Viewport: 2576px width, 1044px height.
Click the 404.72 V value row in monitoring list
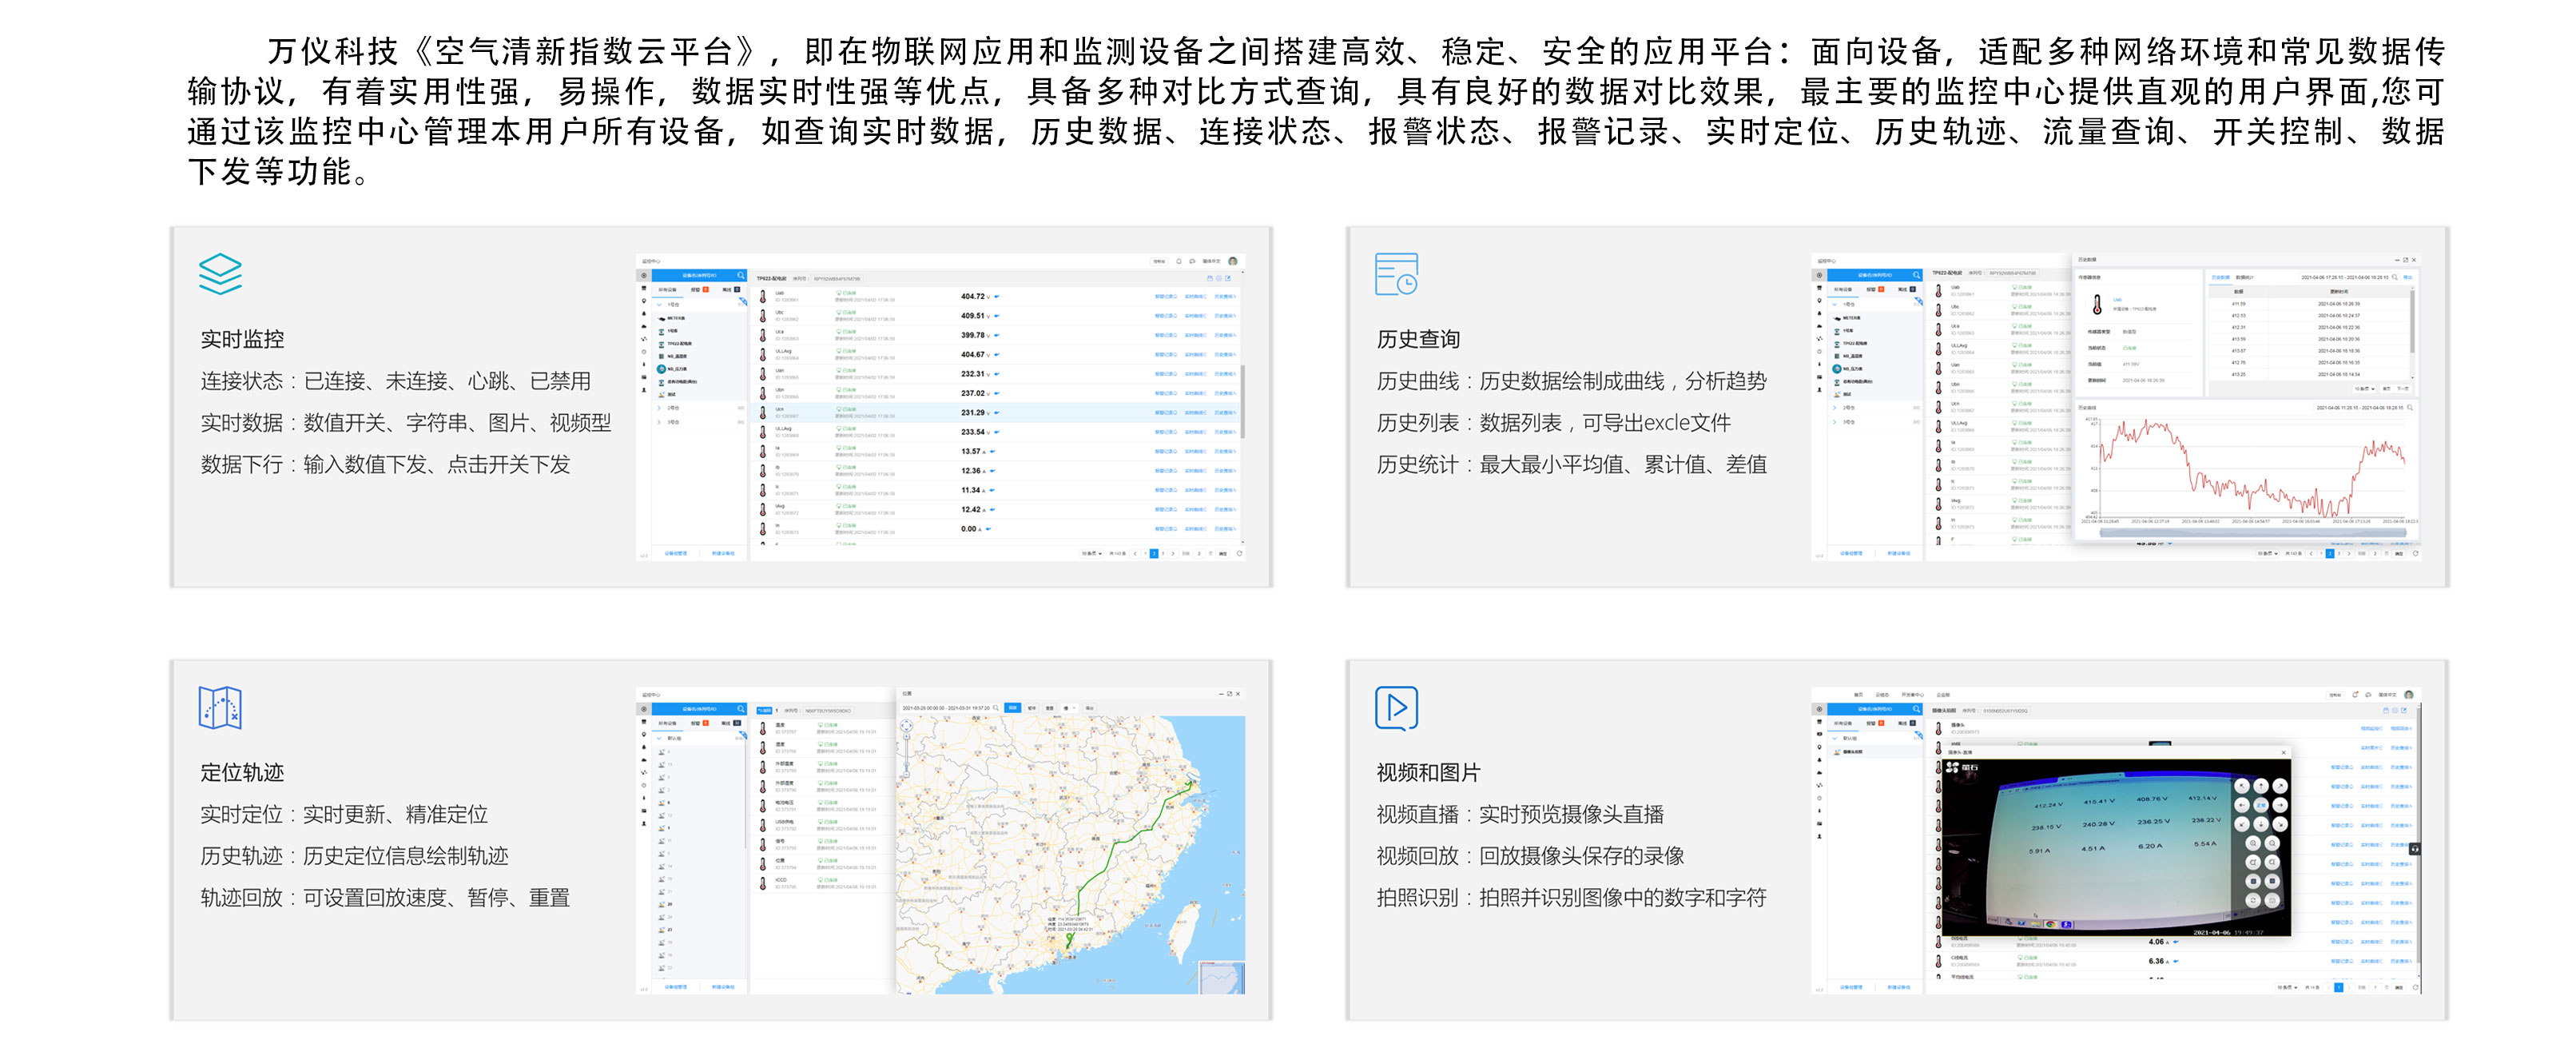(973, 296)
